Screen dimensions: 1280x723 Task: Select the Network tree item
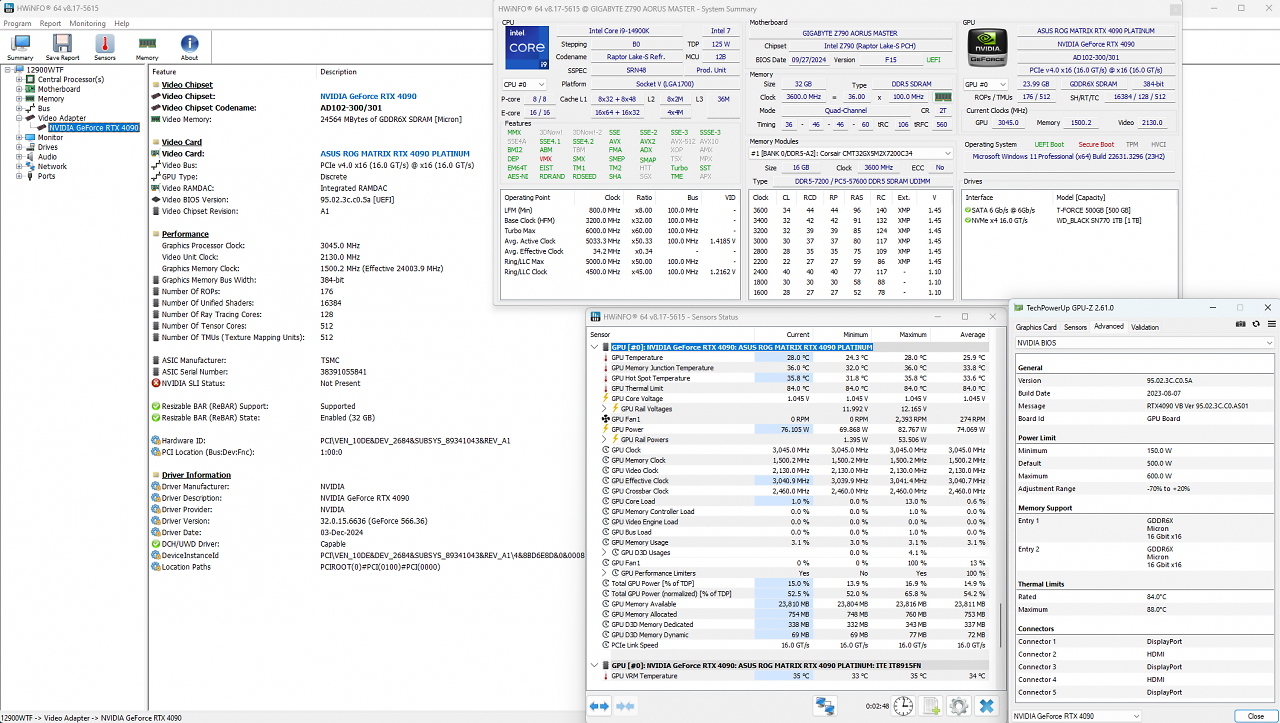coord(52,166)
